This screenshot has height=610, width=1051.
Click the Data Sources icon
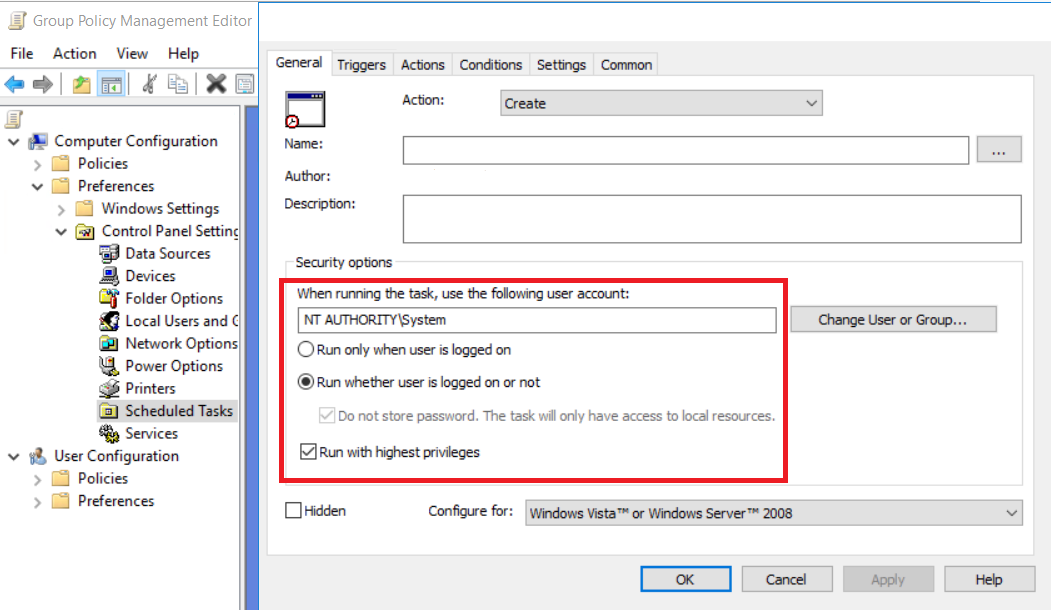109,253
